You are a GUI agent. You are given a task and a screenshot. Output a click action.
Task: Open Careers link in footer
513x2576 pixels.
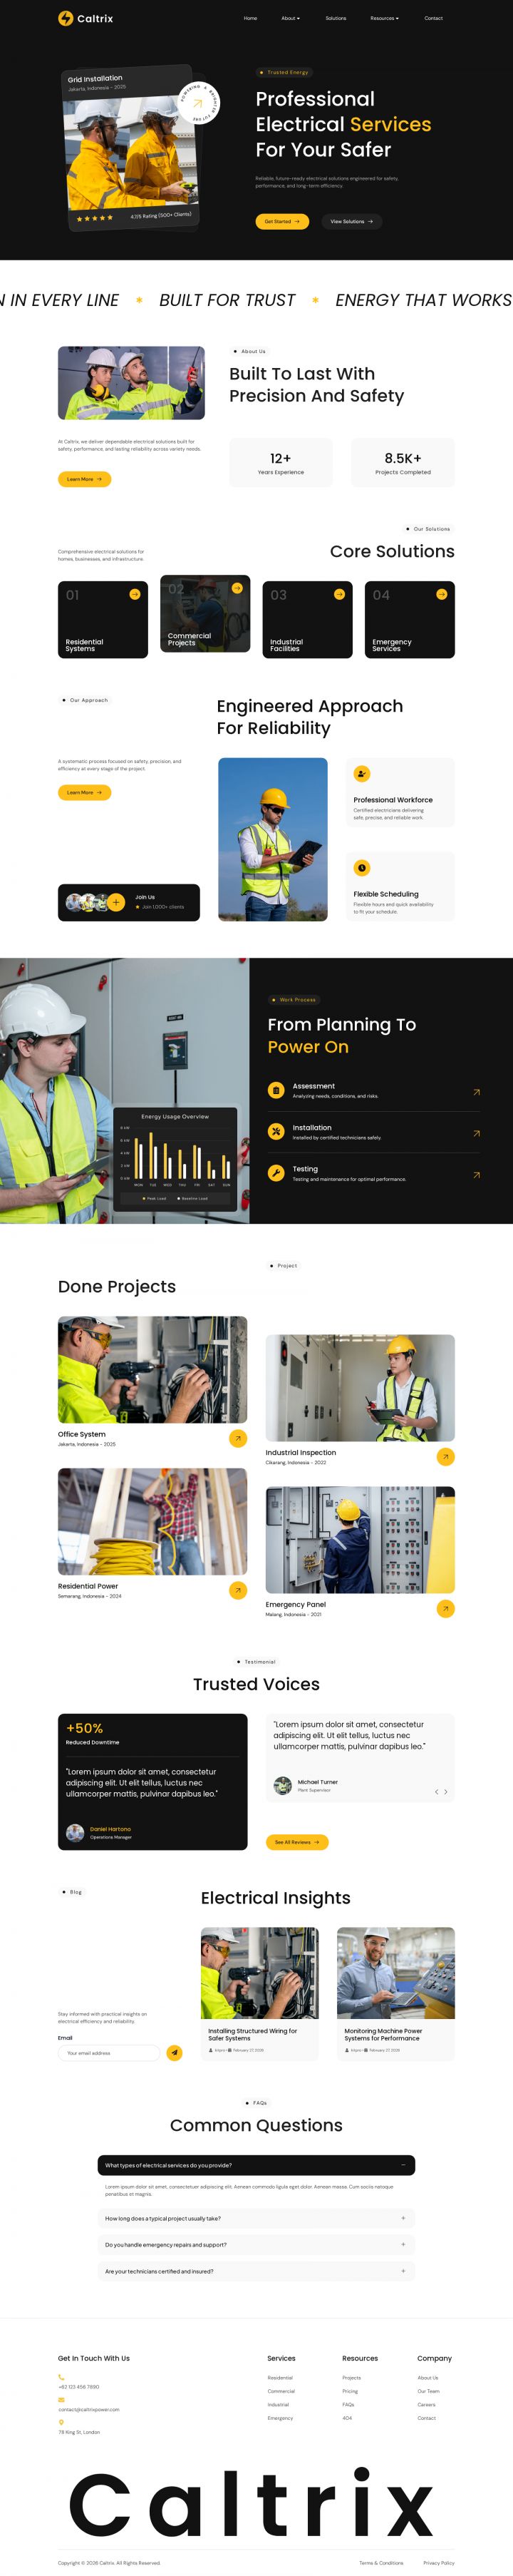click(426, 2405)
